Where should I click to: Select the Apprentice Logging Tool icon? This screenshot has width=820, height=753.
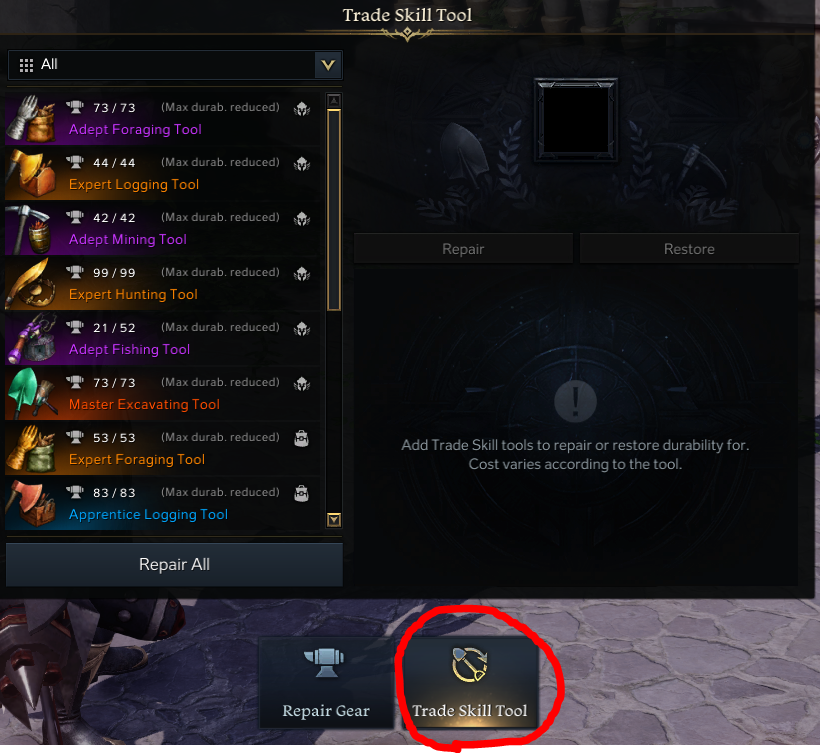coord(31,504)
